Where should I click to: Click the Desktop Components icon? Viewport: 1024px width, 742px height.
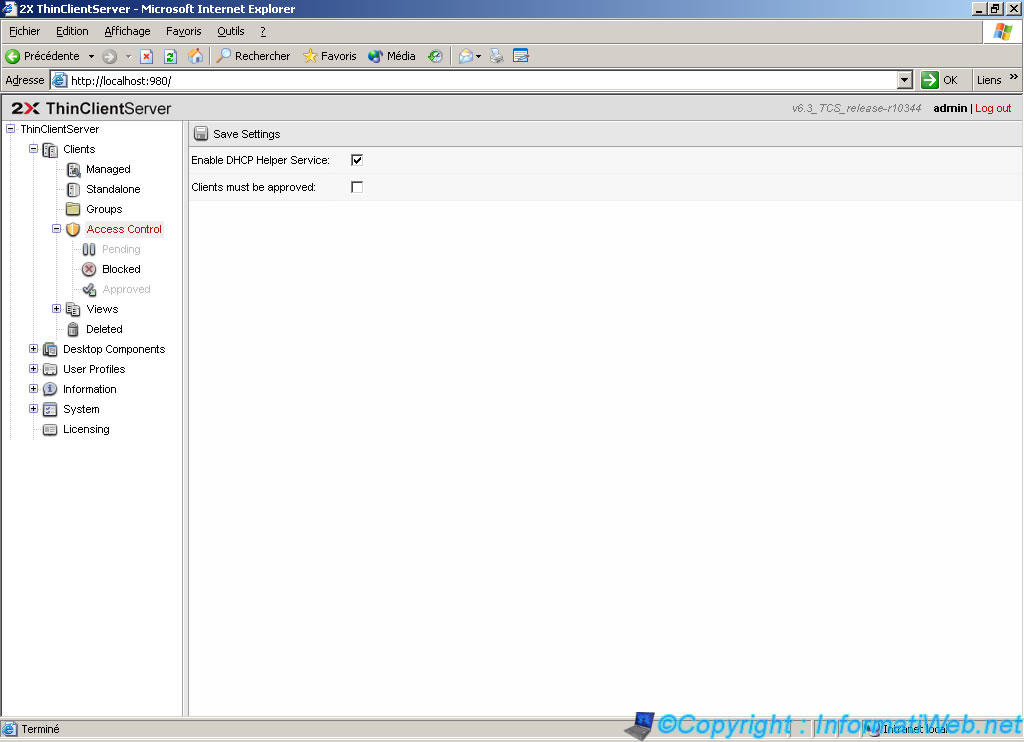(50, 349)
